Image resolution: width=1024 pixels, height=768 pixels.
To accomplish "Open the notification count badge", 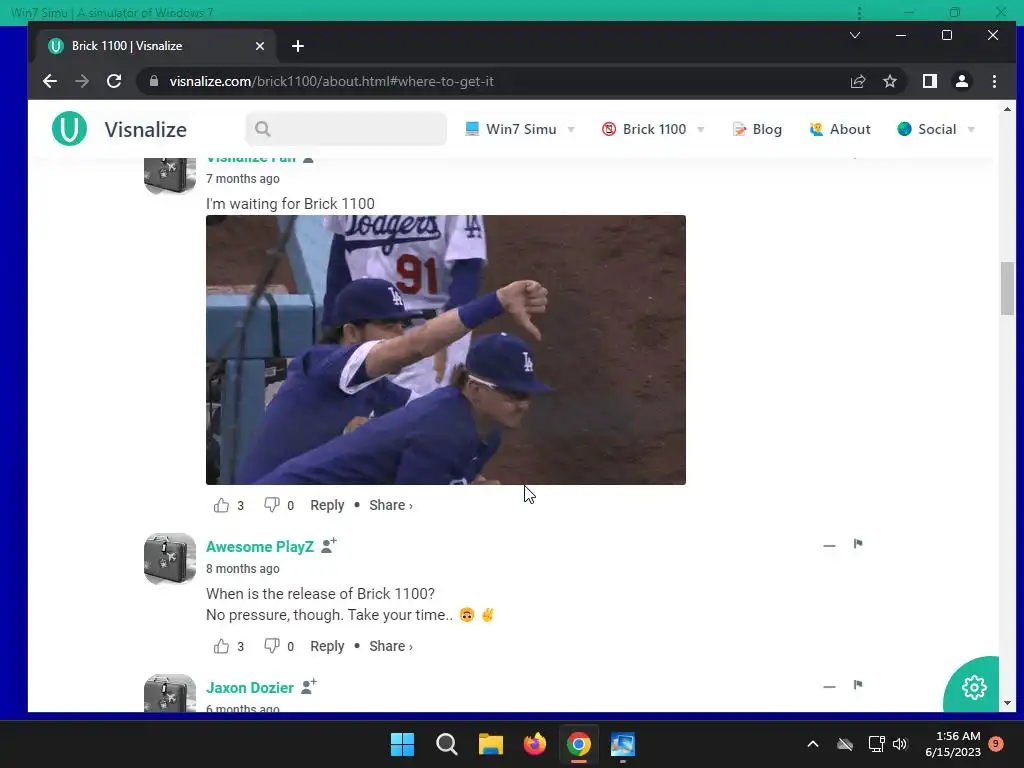I will [x=996, y=744].
